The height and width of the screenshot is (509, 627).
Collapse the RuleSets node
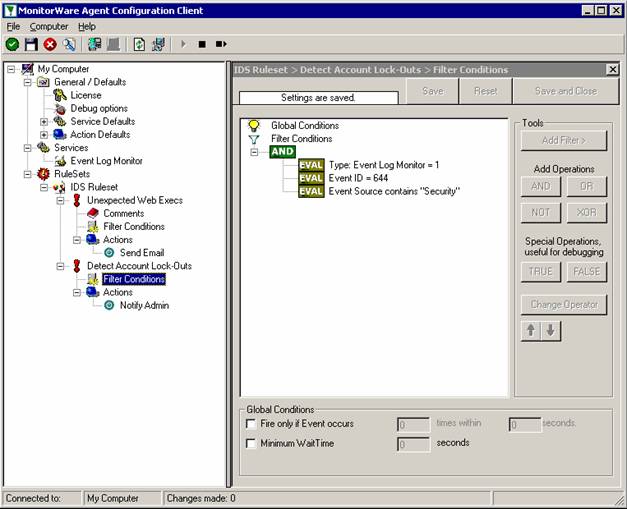pos(28,174)
